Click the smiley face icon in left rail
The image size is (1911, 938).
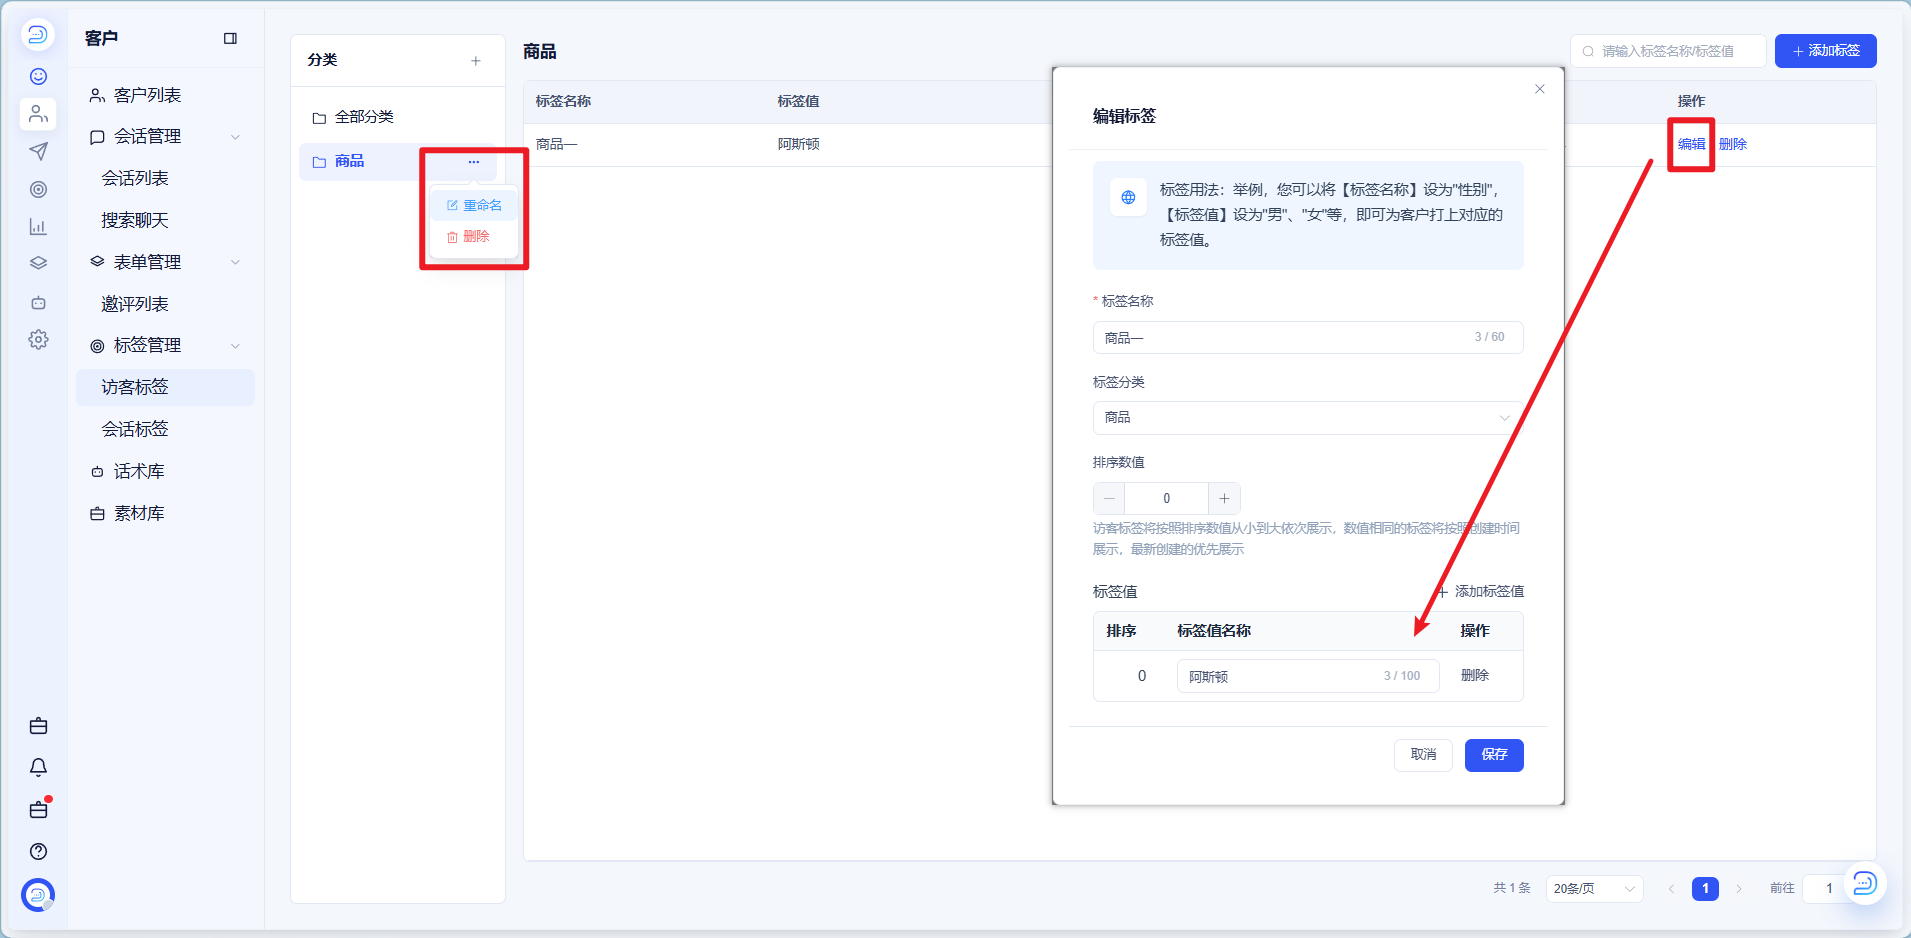click(38, 77)
